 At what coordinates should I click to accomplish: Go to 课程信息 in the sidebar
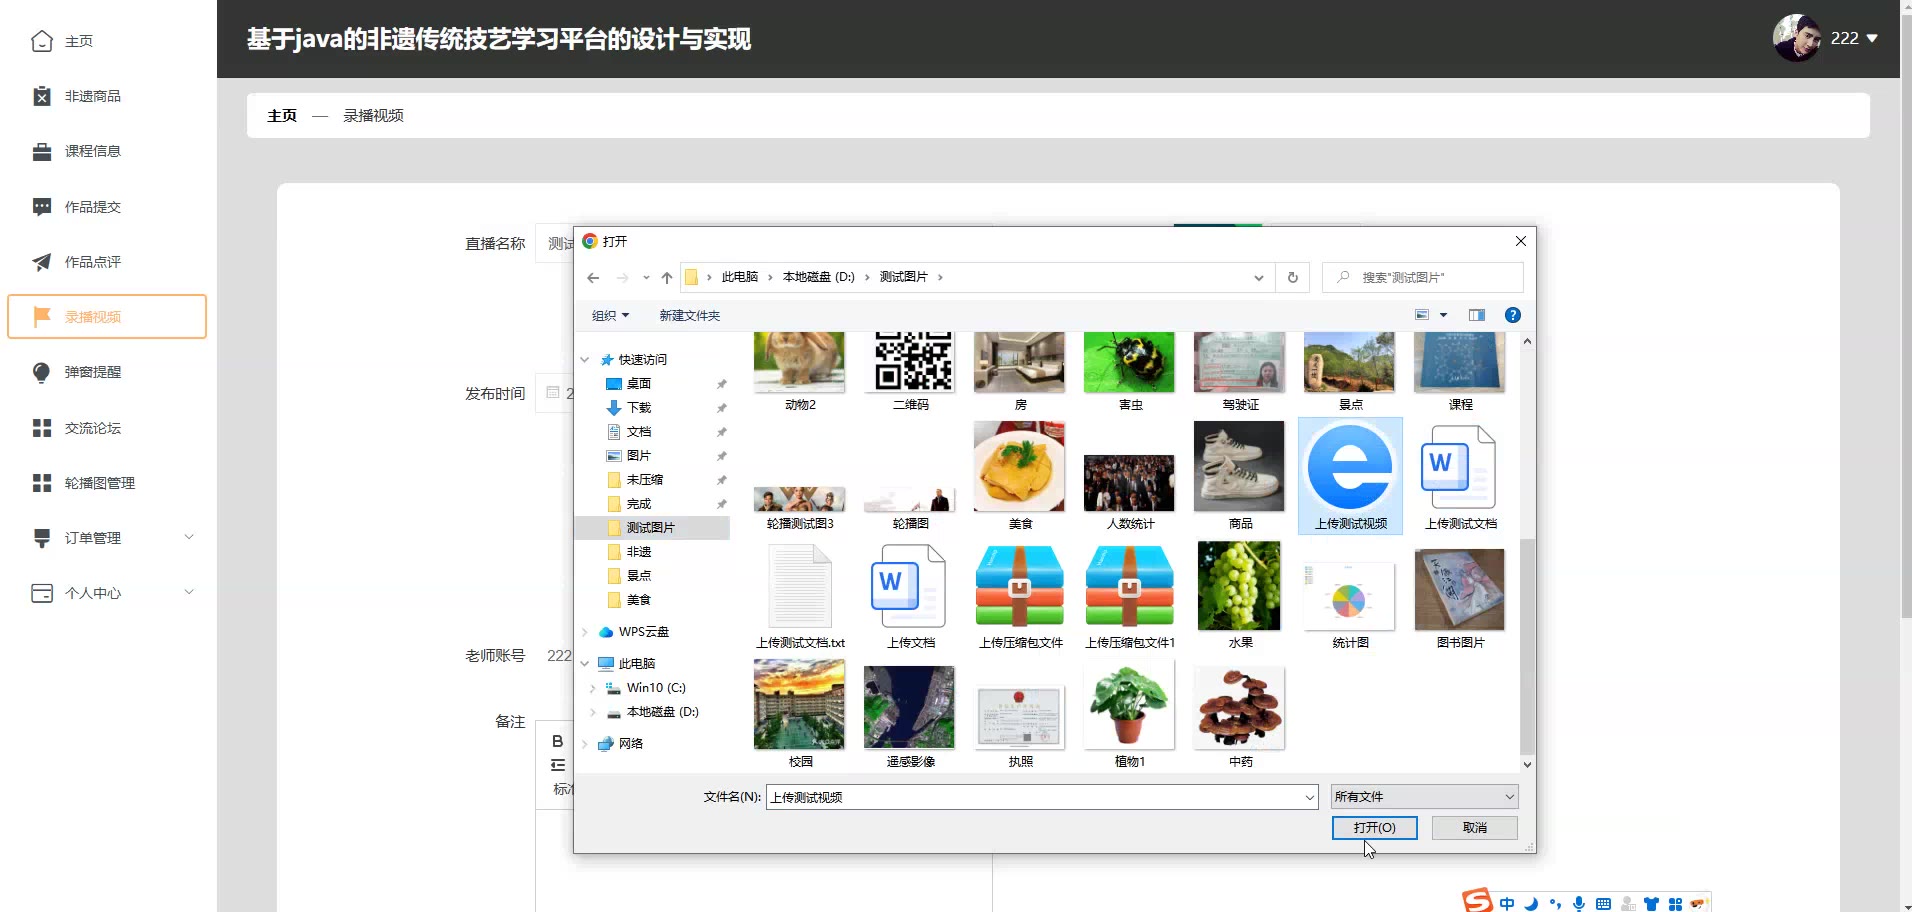[92, 151]
